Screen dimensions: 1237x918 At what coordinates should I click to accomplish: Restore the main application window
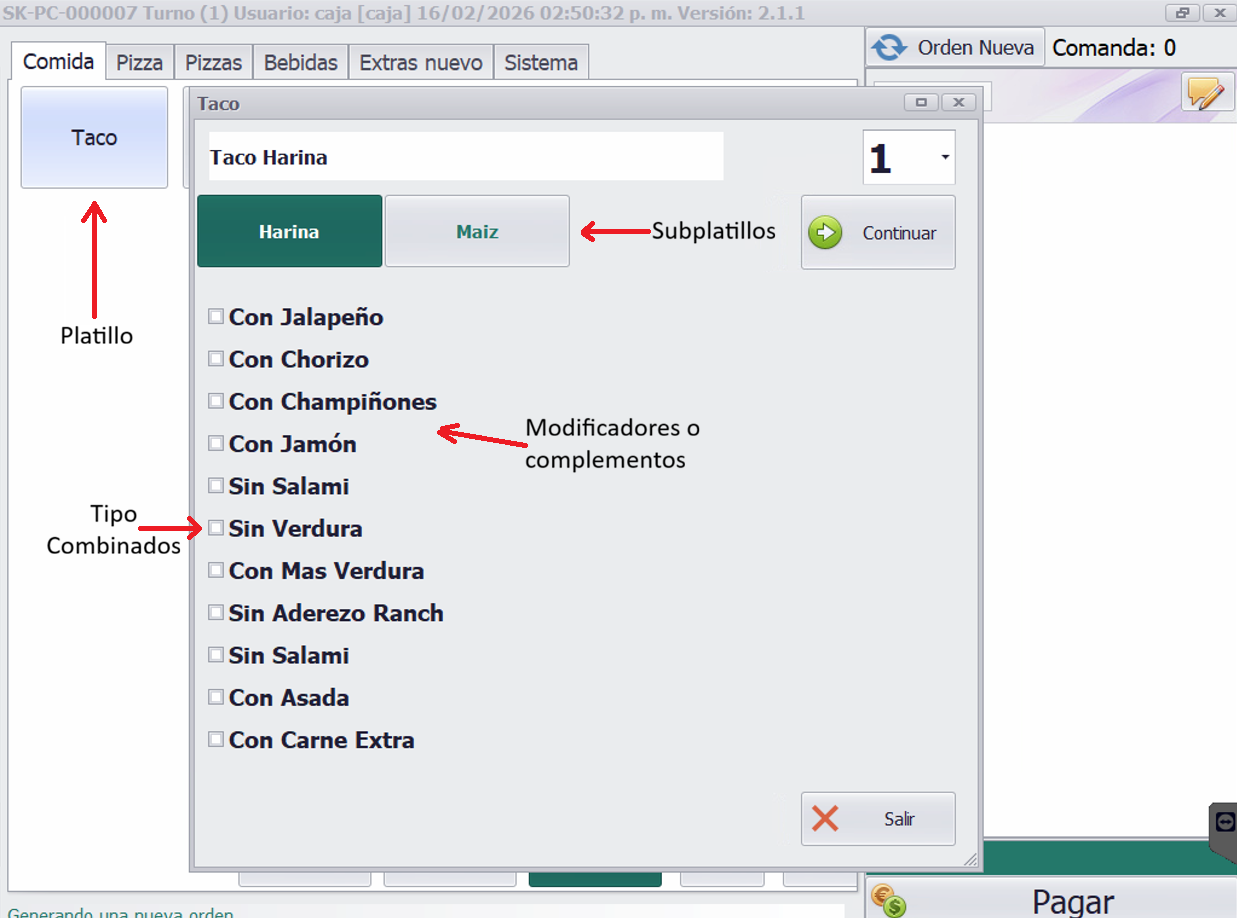(x=1183, y=13)
